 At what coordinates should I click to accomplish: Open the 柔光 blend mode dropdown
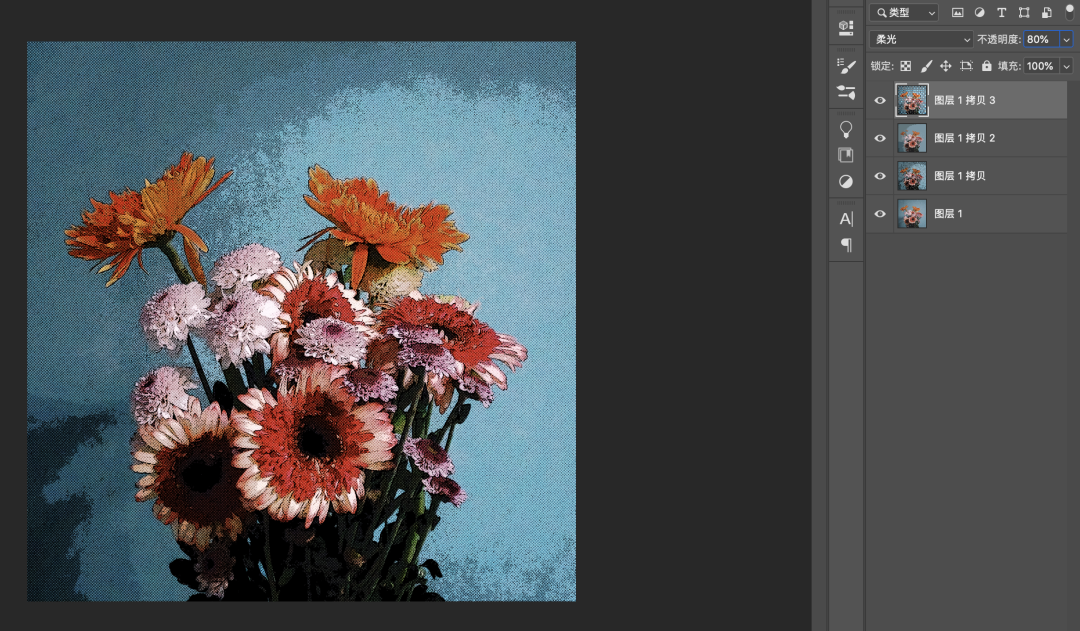[921, 39]
